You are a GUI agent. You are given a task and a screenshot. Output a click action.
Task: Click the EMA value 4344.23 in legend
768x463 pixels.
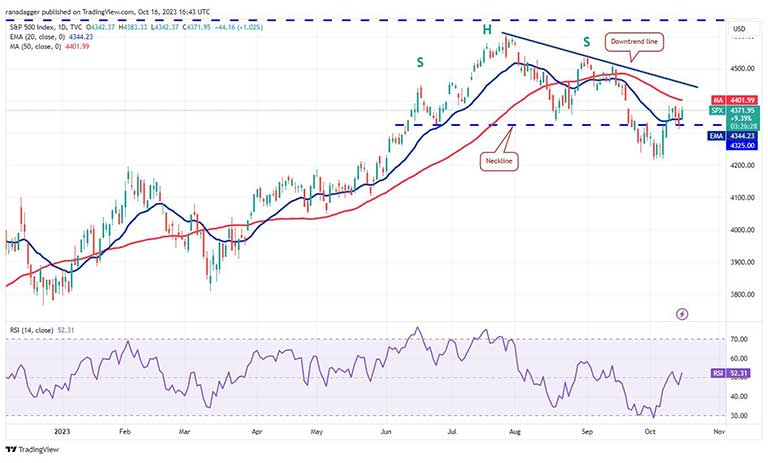point(81,37)
